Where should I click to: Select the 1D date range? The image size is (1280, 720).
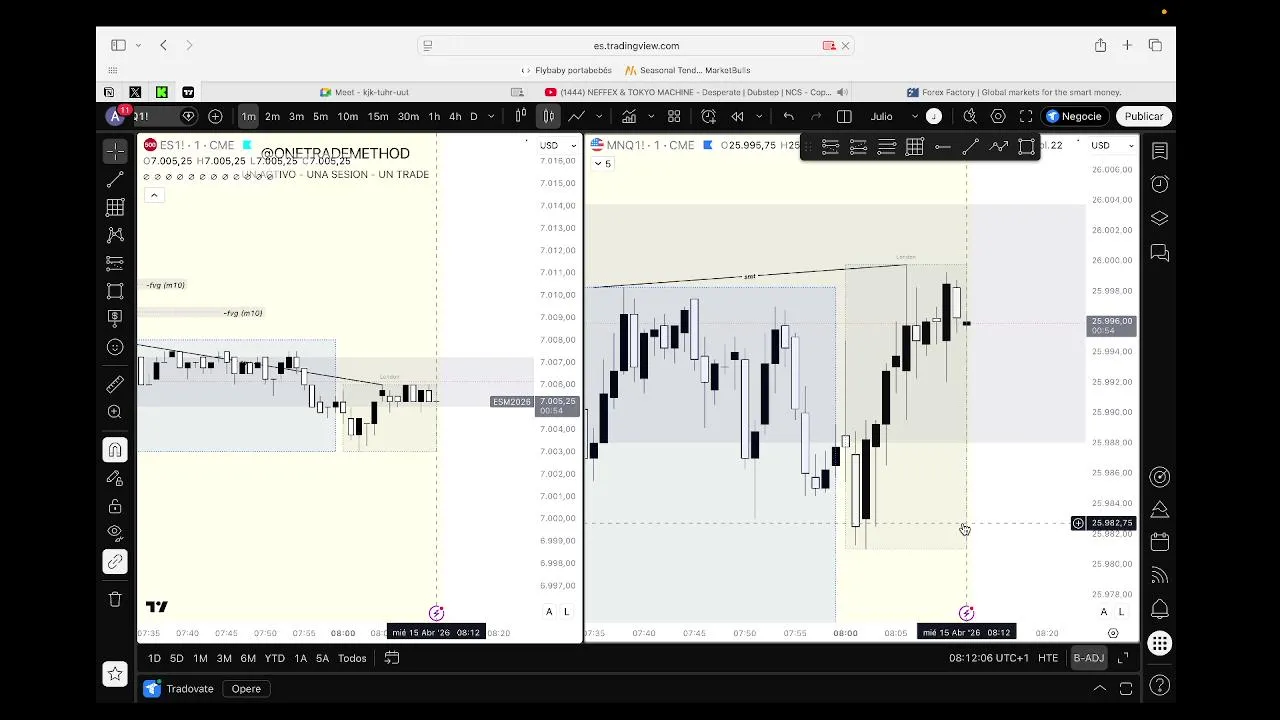tap(154, 659)
